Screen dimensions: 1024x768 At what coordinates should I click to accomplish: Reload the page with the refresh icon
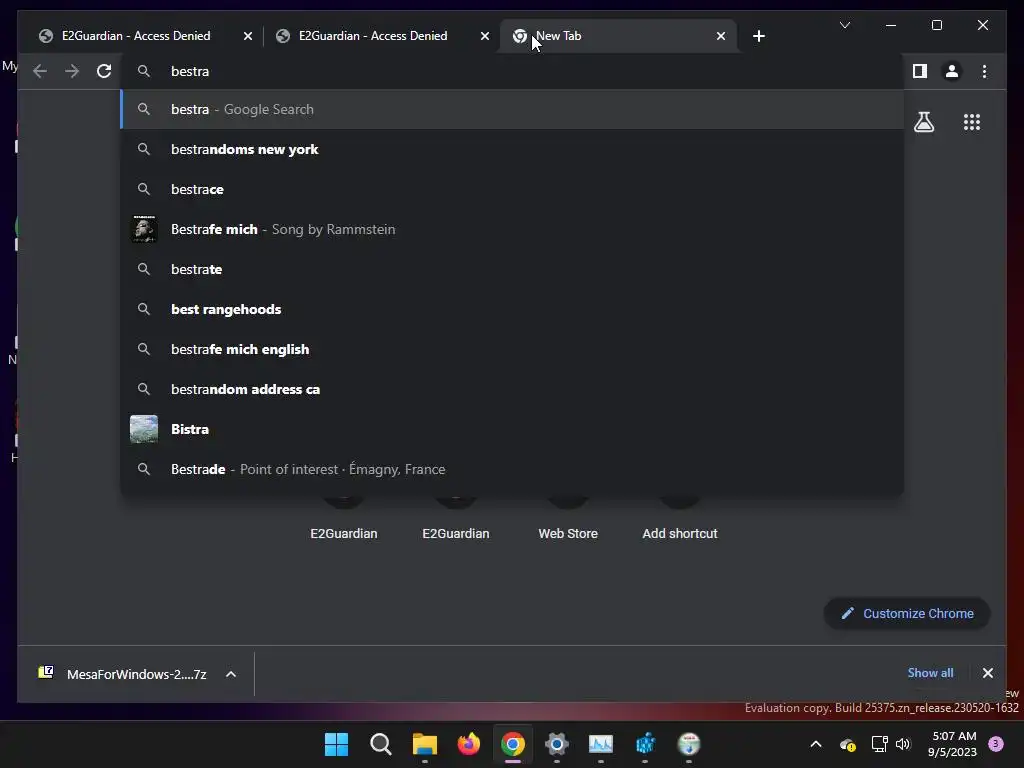pyautogui.click(x=104, y=71)
